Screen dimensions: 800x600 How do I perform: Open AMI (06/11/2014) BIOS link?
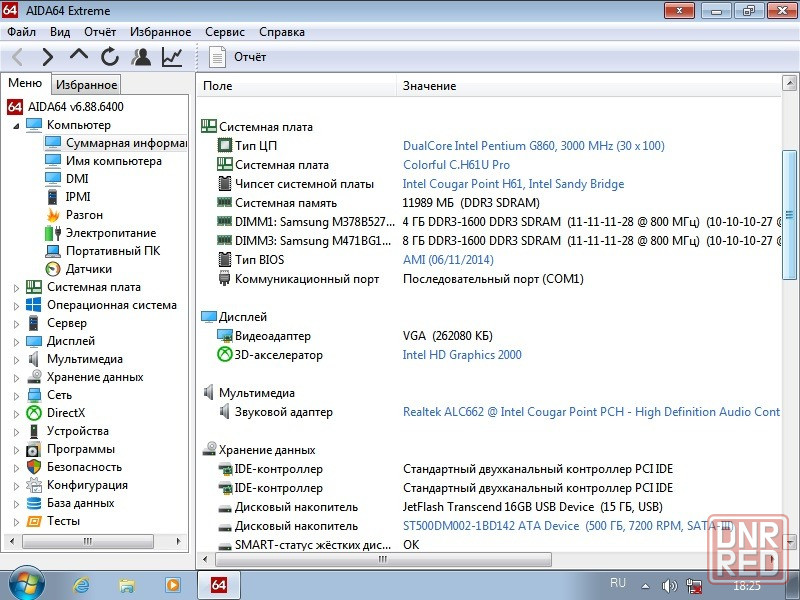448,260
